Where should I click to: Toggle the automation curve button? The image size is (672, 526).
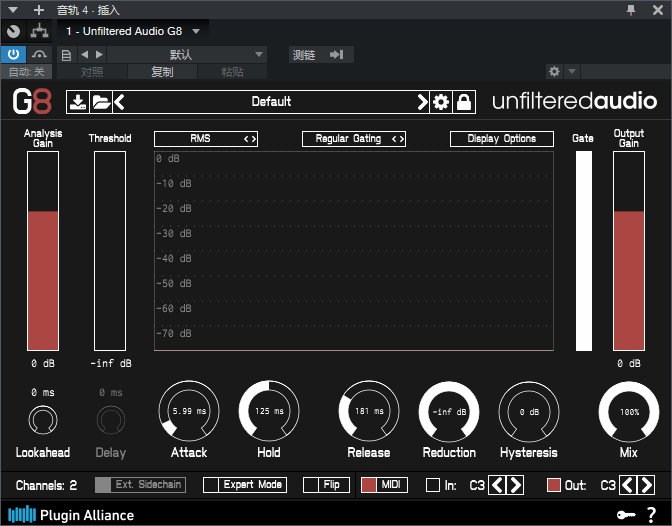point(39,54)
